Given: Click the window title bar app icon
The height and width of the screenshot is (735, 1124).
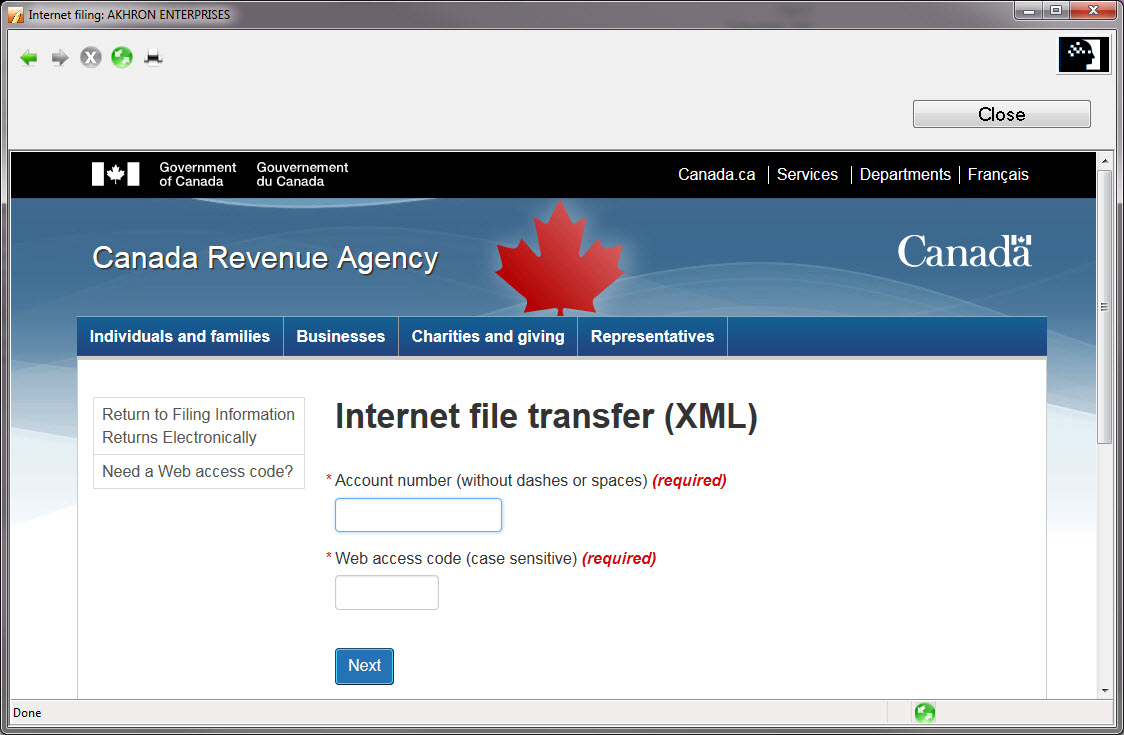Looking at the screenshot, I should tap(16, 14).
